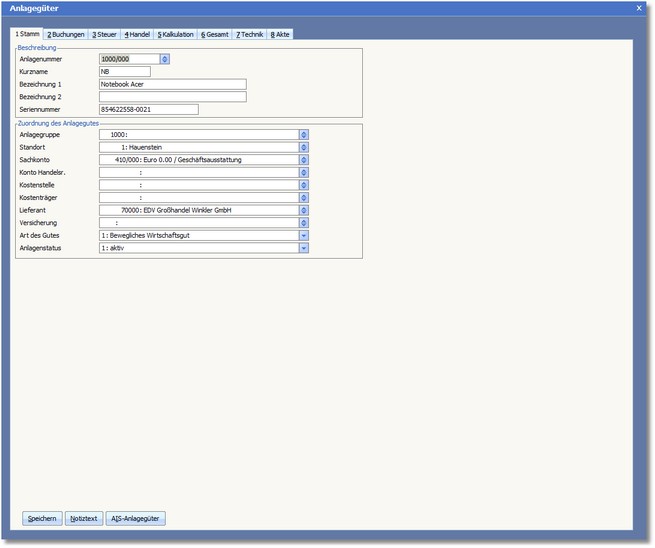This screenshot has height=548, width=655.
Task: Focus the Seriennummer input field
Action: click(148, 110)
